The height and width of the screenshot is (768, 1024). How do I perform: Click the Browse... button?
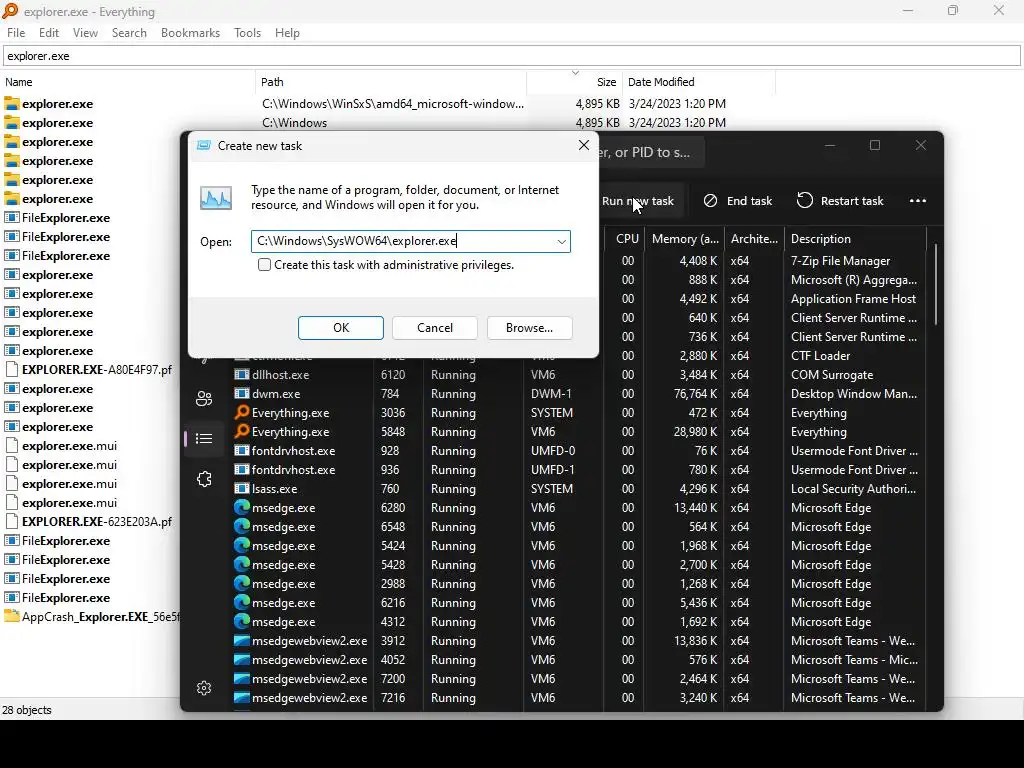click(x=530, y=328)
